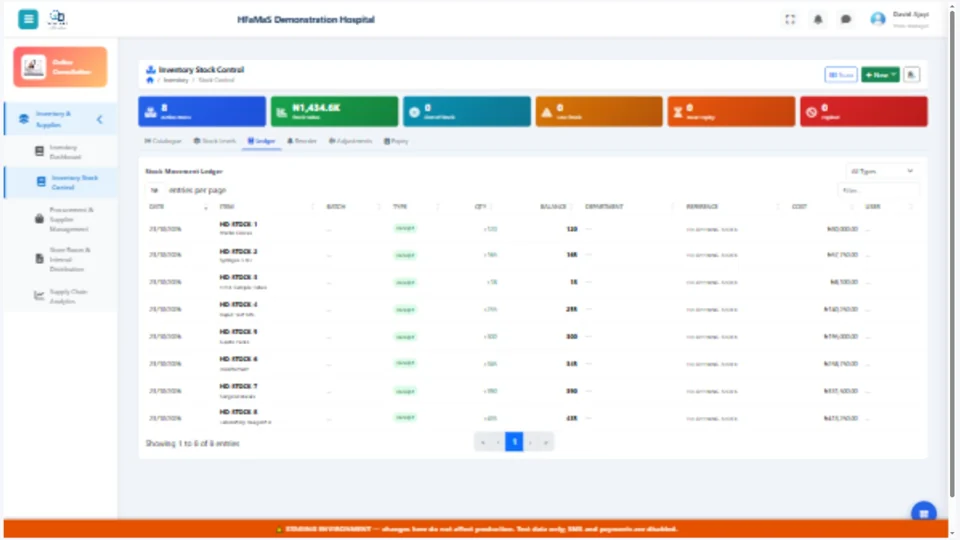This screenshot has height=540, width=960.
Task: Click the export icon button beside New
Action: coord(912,75)
